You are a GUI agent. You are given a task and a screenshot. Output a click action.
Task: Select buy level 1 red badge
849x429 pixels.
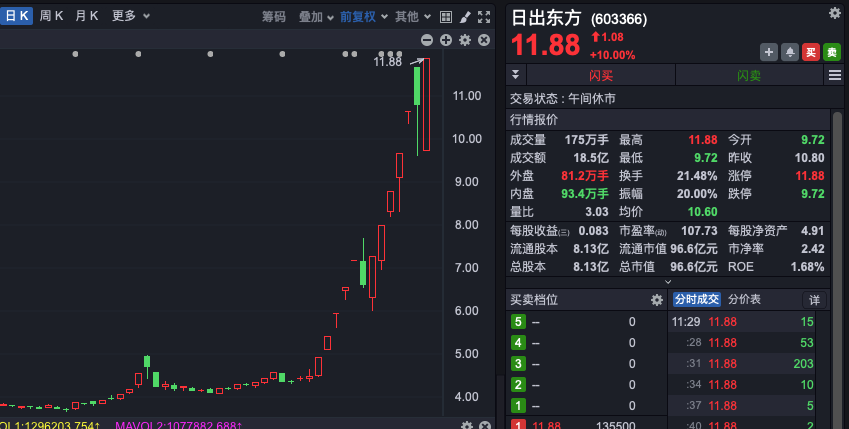coord(518,425)
